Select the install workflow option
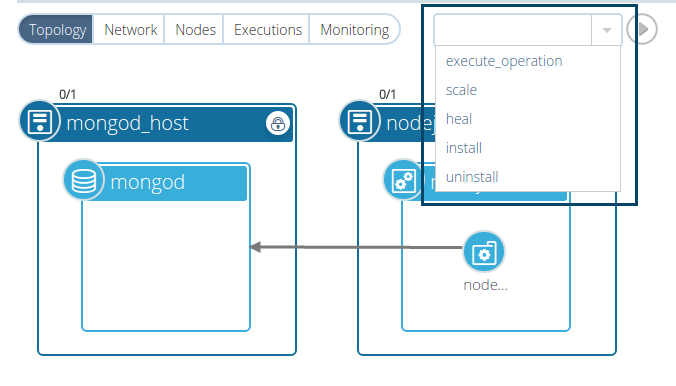676x386 pixels. coord(464,148)
